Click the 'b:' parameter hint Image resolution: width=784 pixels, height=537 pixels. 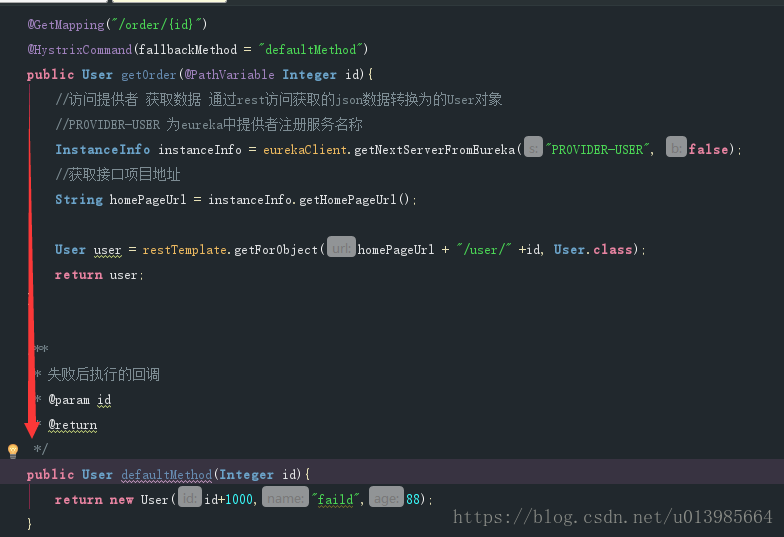(676, 148)
